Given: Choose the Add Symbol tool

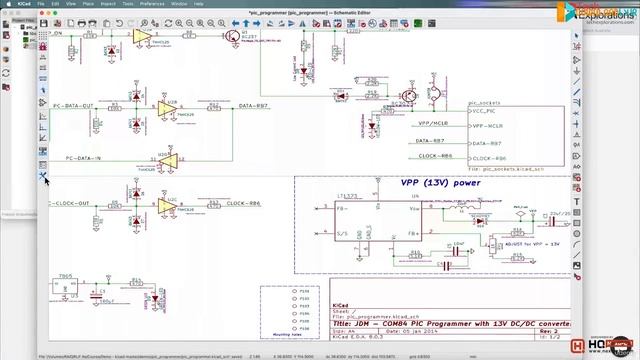Looking at the screenshot, I should 576,60.
